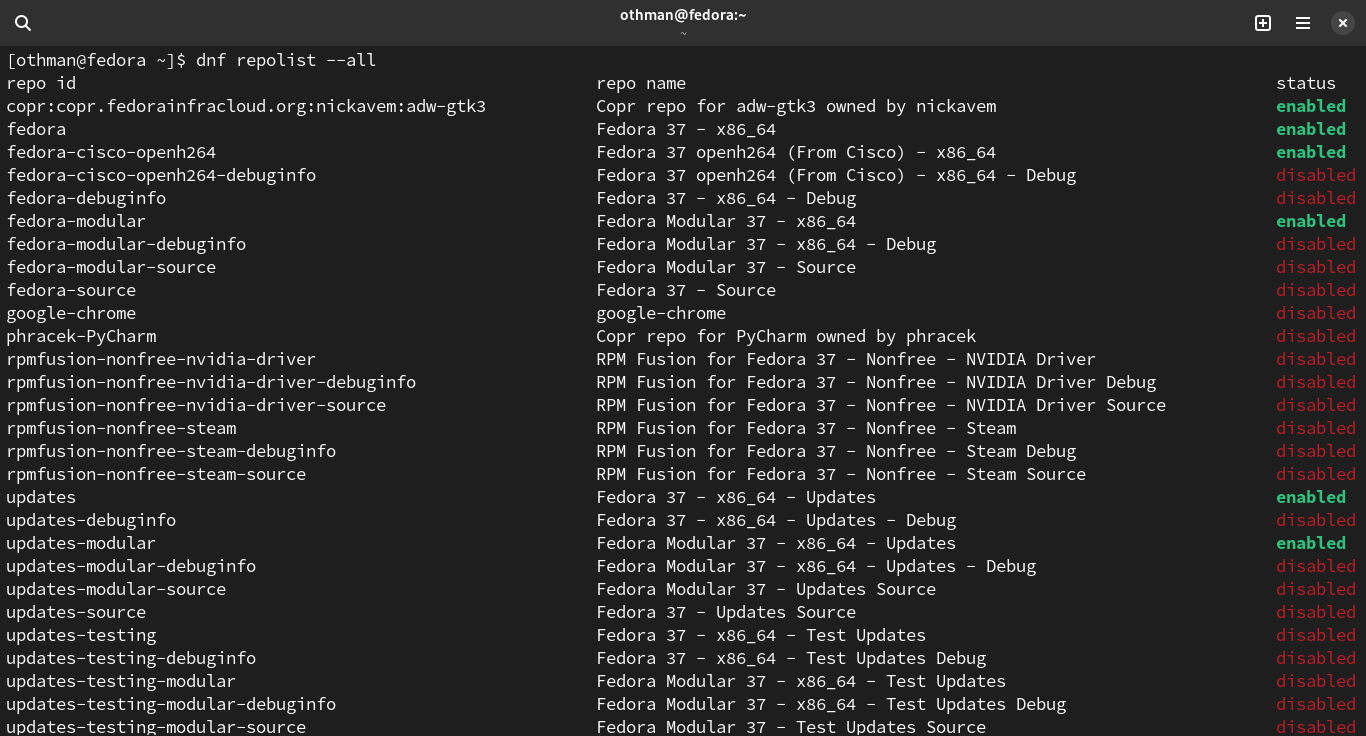Open the hamburger main menu
The image size is (1366, 736).
[1303, 23]
